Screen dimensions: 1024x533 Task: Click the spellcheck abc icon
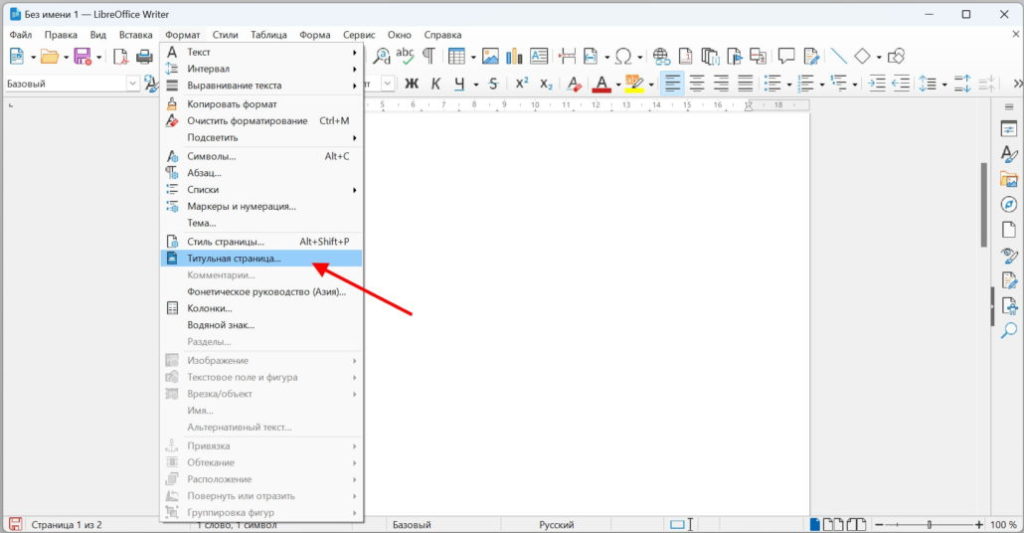[405, 56]
